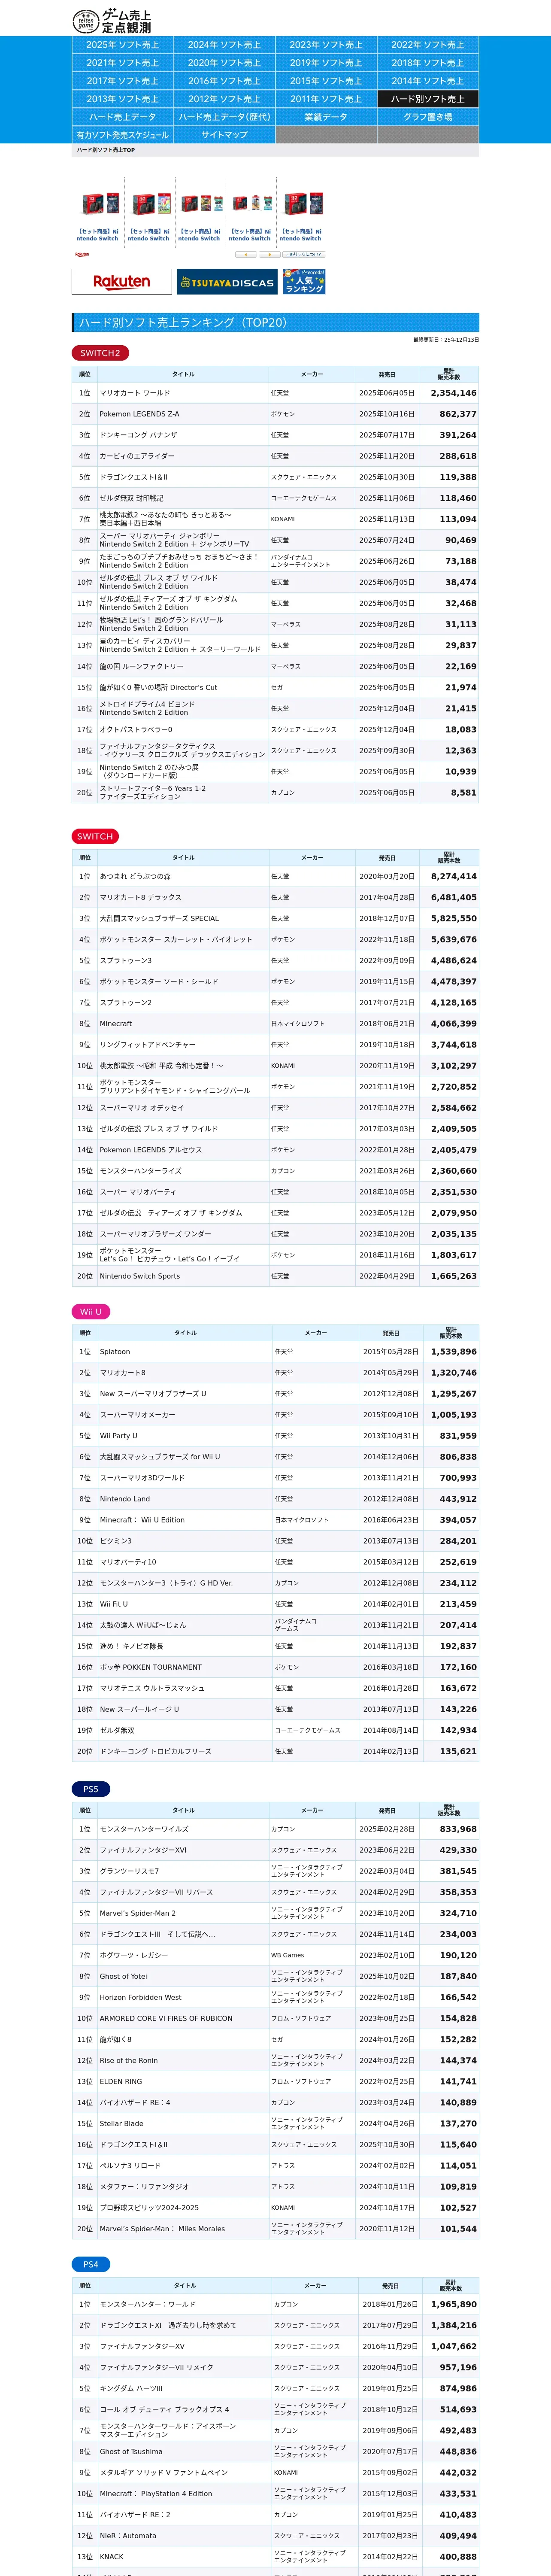
Task: Click the third Nintendo Switch set link text
Action: pos(199,235)
